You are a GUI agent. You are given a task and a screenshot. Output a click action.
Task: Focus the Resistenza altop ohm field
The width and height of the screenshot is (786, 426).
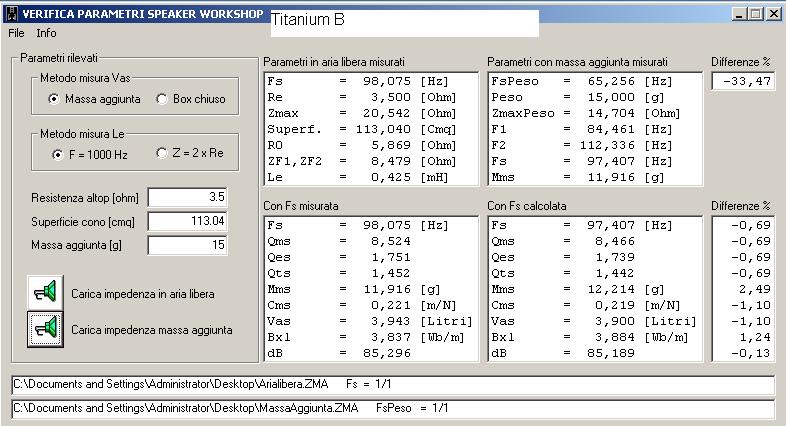click(x=187, y=197)
